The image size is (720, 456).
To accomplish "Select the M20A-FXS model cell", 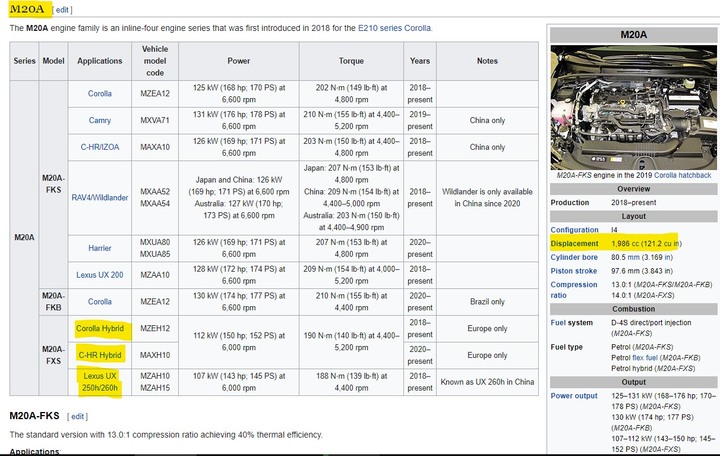I will click(x=53, y=355).
